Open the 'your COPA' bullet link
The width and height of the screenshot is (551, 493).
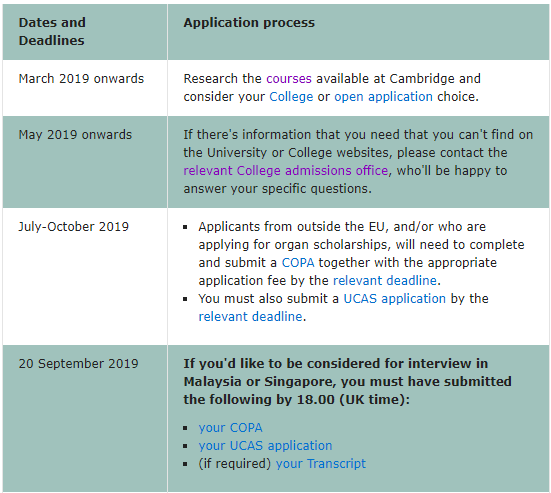tap(231, 428)
